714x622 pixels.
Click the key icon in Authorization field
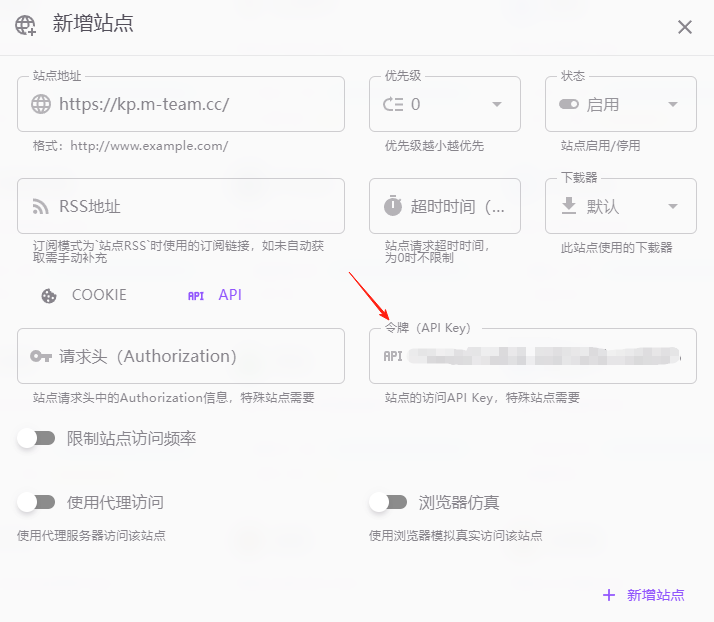(x=41, y=356)
